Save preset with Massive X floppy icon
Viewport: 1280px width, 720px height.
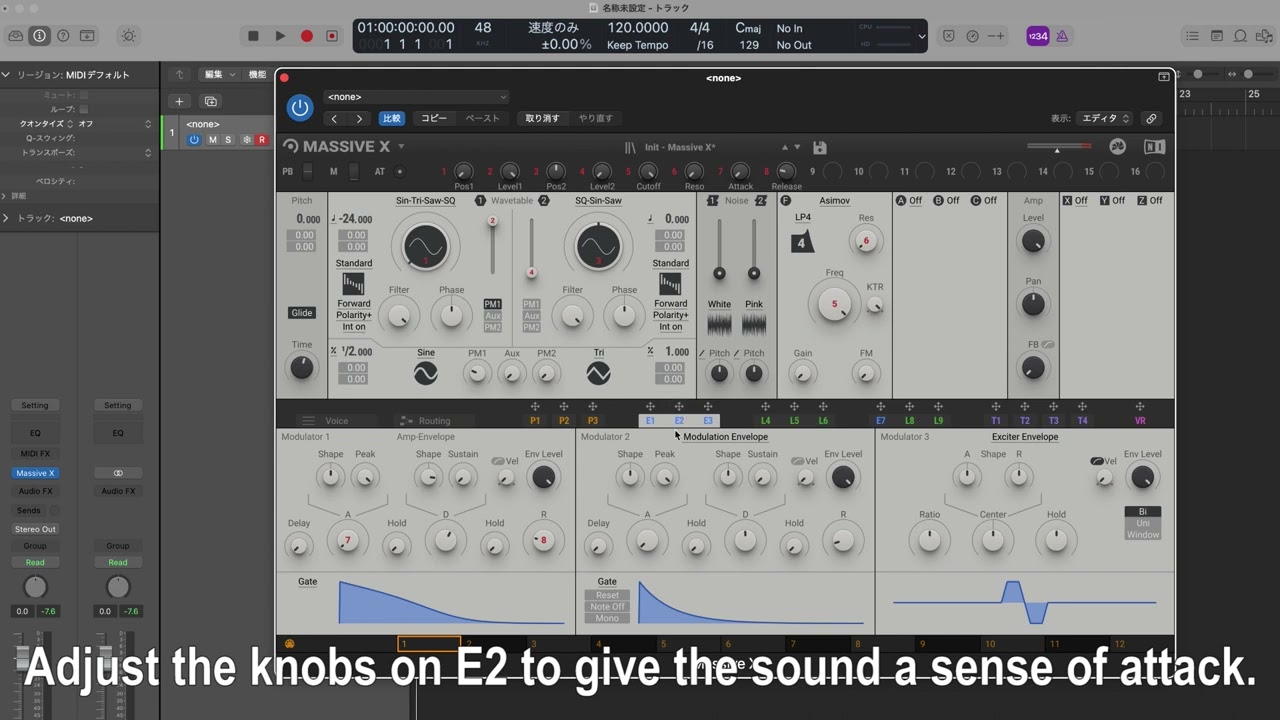[x=819, y=148]
